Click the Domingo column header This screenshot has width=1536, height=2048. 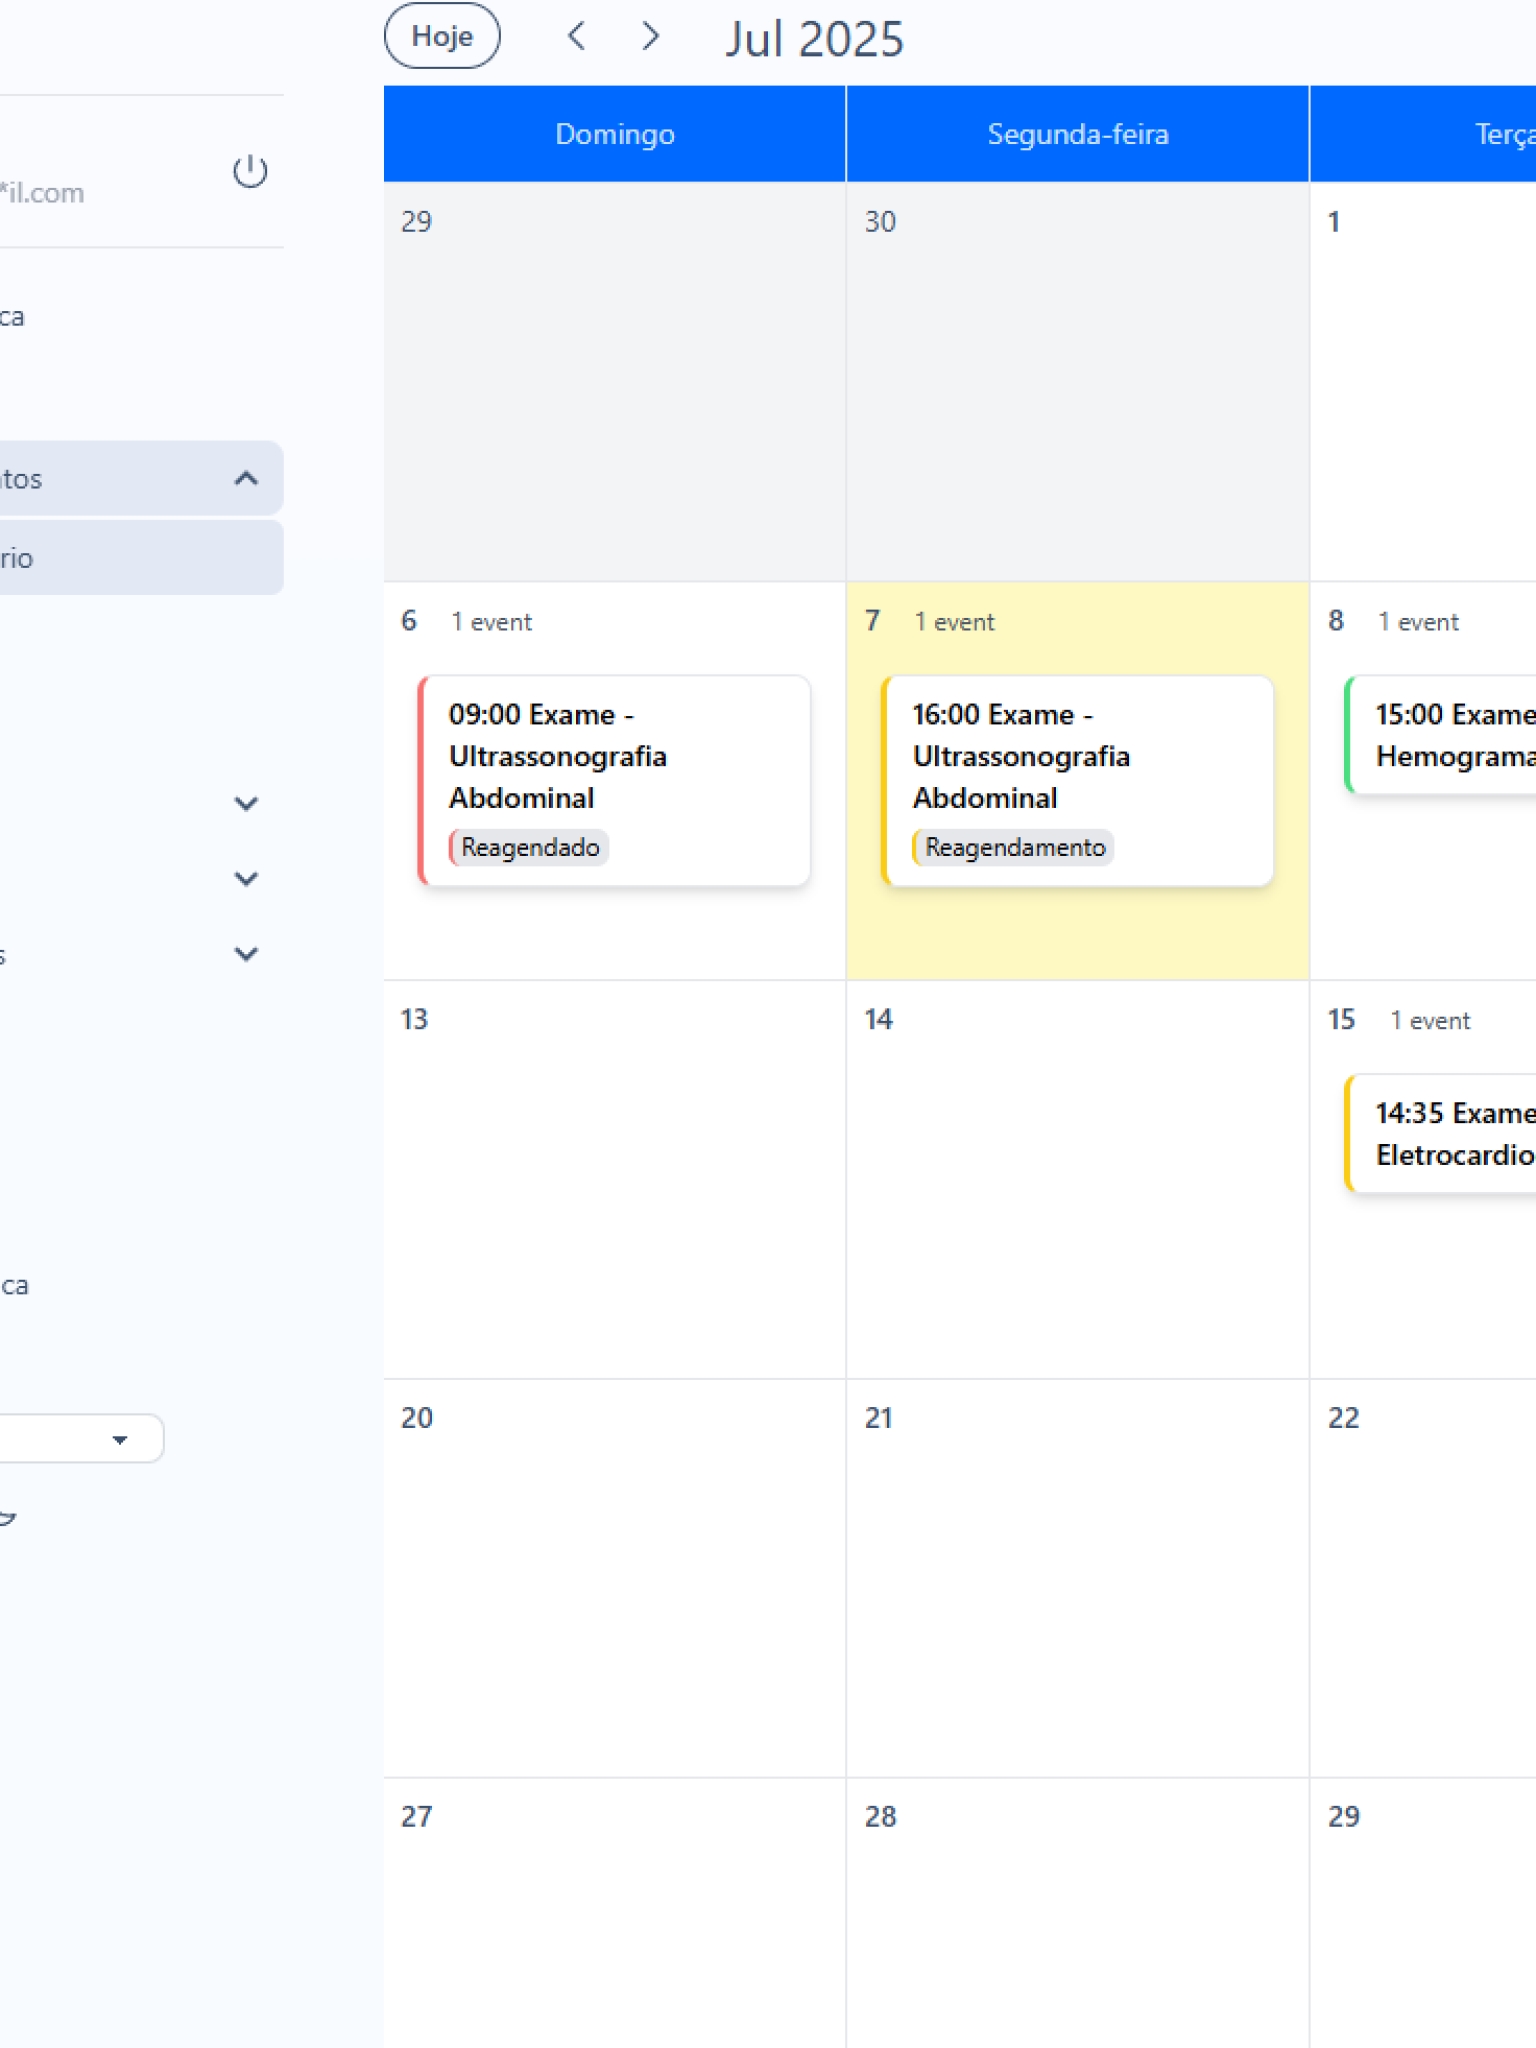pos(614,134)
